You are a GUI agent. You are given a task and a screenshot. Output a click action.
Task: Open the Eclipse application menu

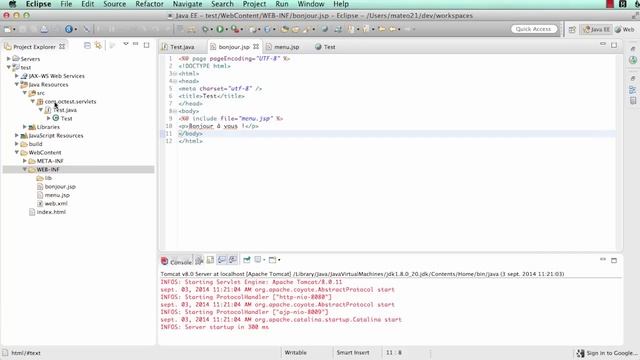(38, 4)
